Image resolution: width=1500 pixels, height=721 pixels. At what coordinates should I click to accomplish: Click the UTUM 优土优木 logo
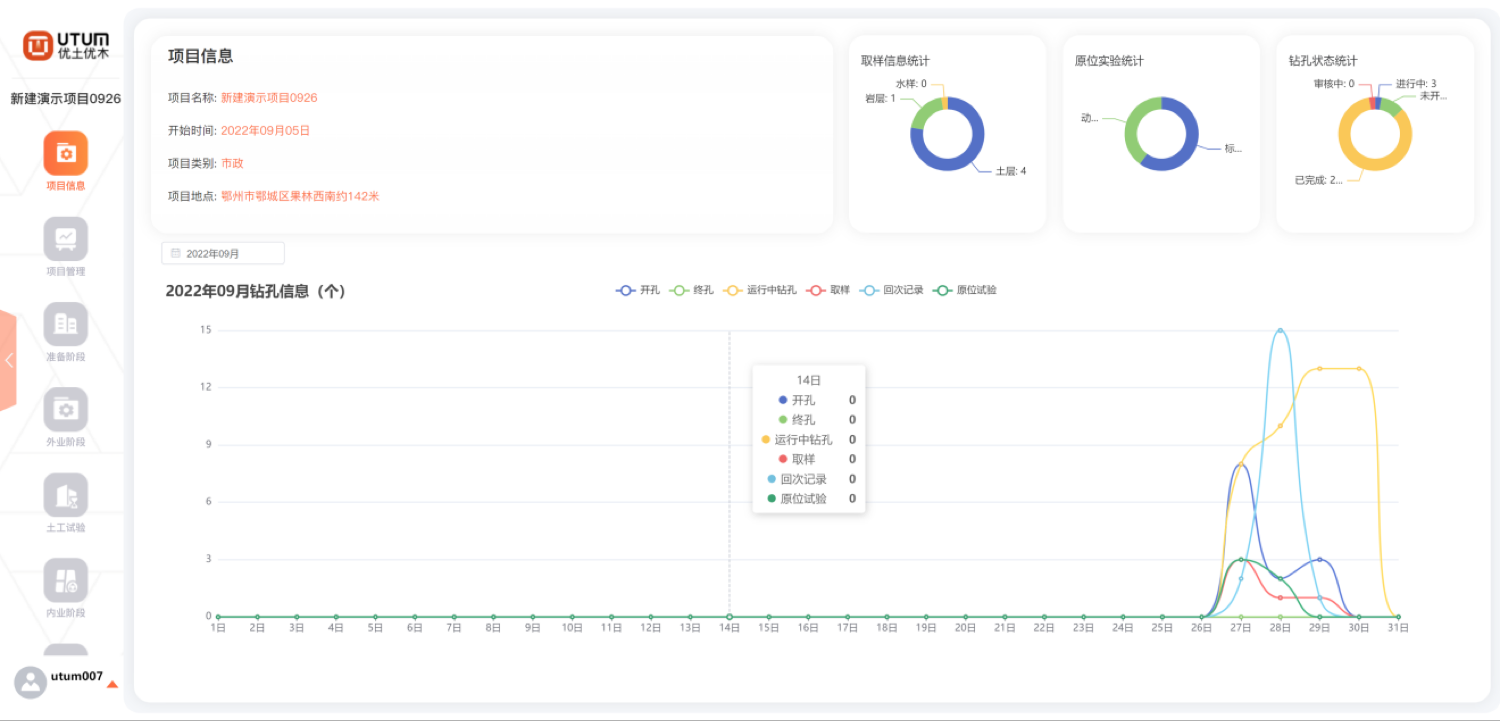coord(67,45)
